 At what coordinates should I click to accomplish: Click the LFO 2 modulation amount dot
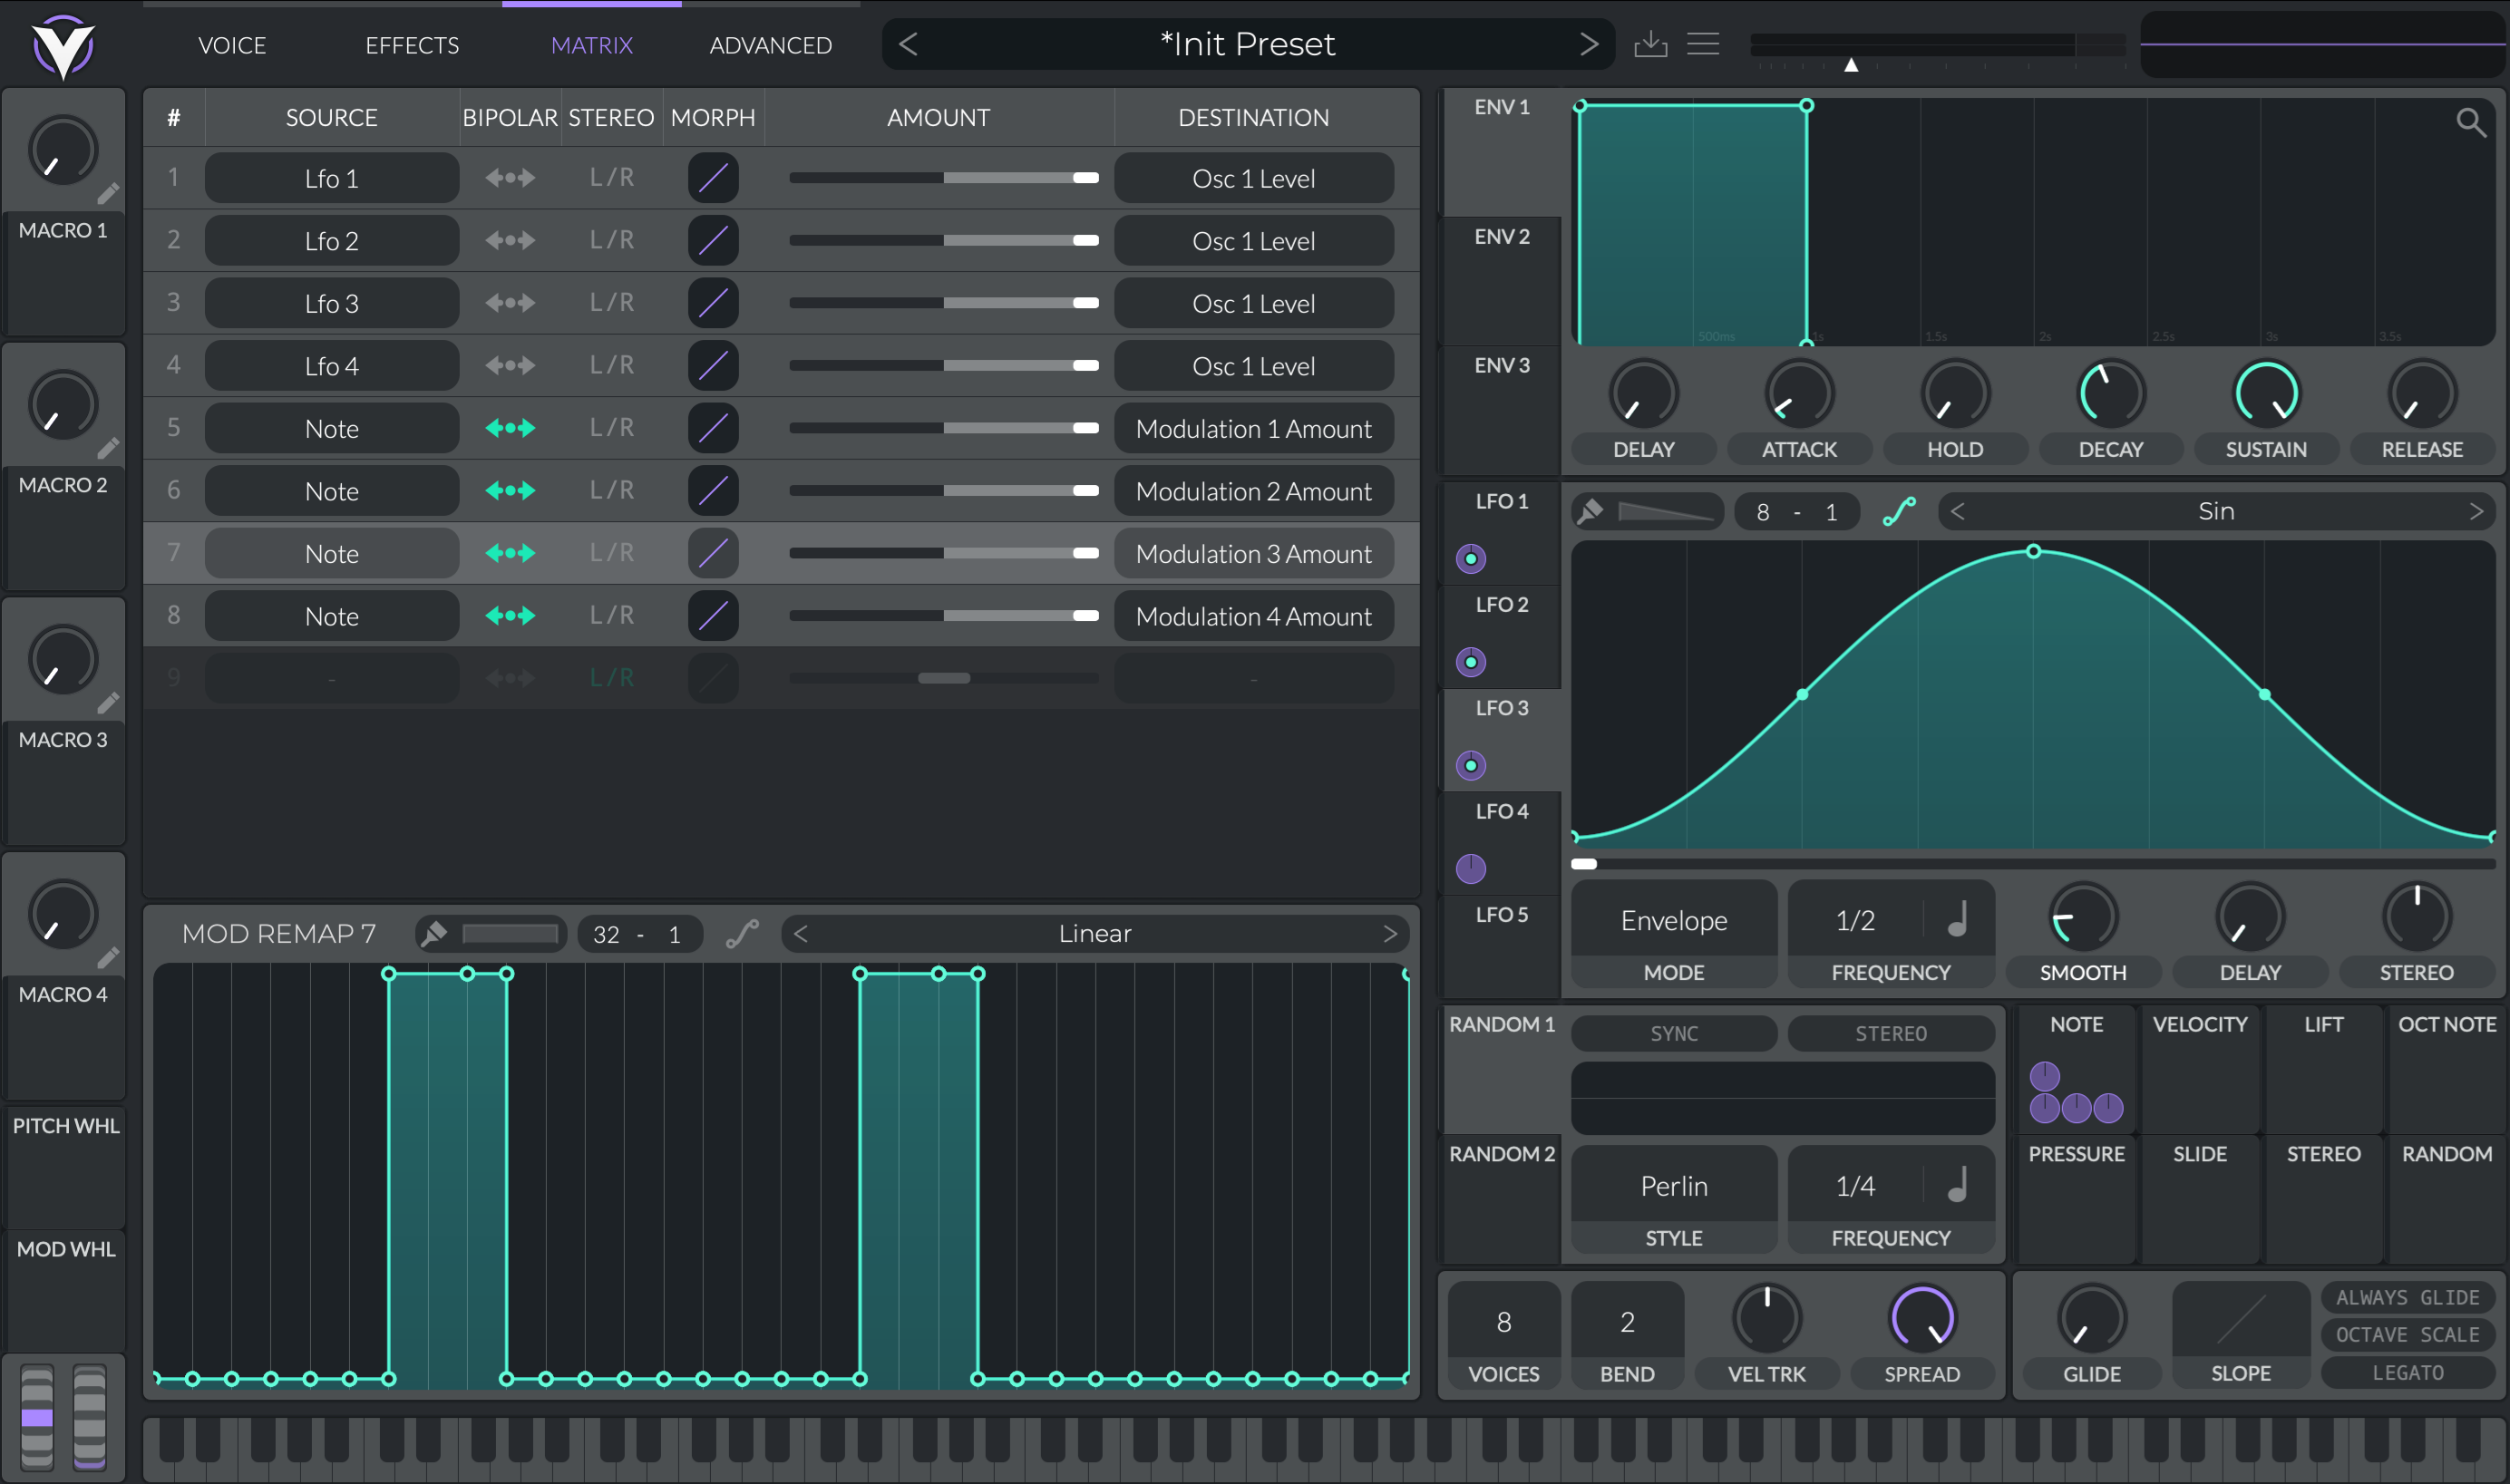pos(1471,662)
